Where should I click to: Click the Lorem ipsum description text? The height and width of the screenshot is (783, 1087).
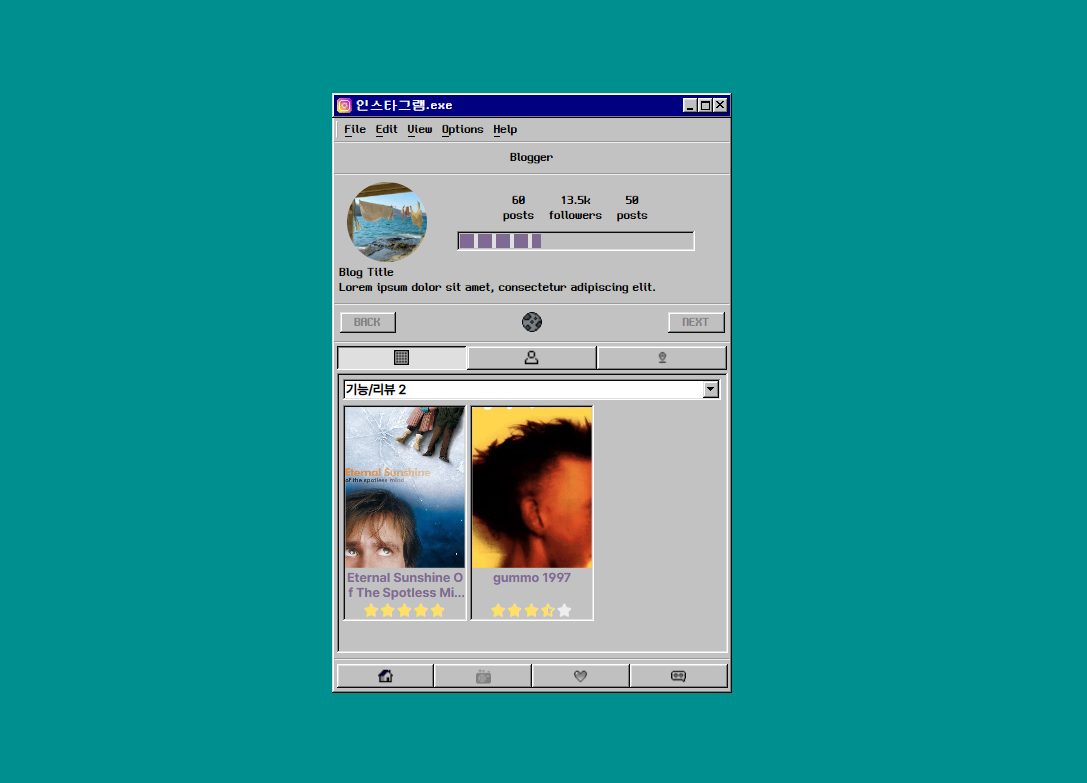point(497,287)
